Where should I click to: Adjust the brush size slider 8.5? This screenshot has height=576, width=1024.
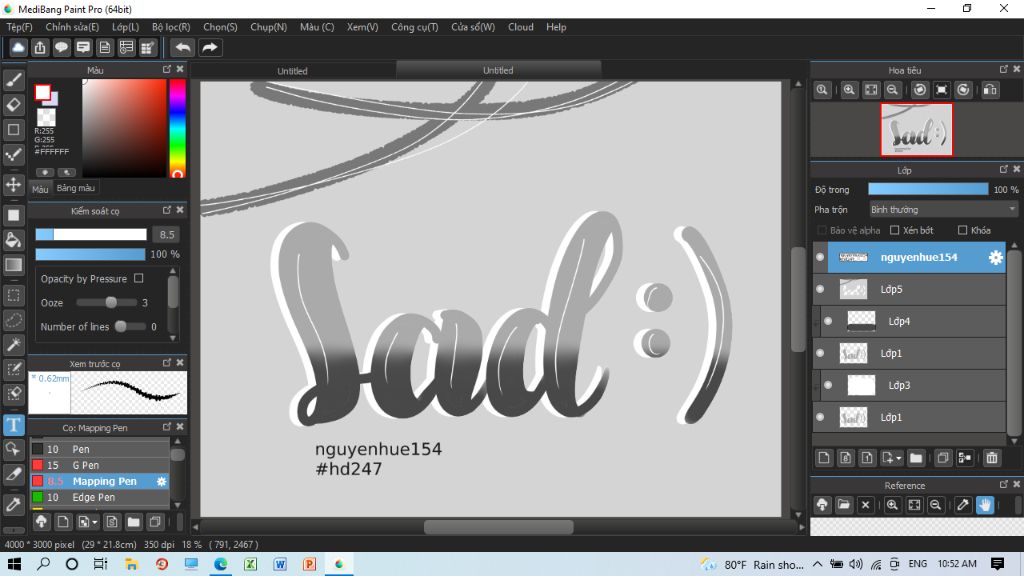(x=91, y=234)
